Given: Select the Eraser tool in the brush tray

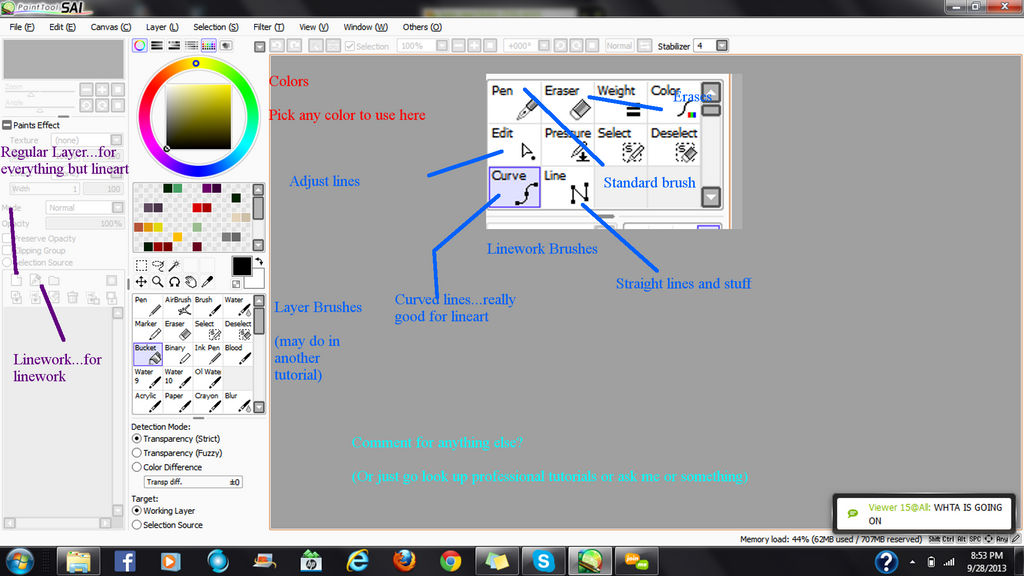Looking at the screenshot, I should coord(178,330).
